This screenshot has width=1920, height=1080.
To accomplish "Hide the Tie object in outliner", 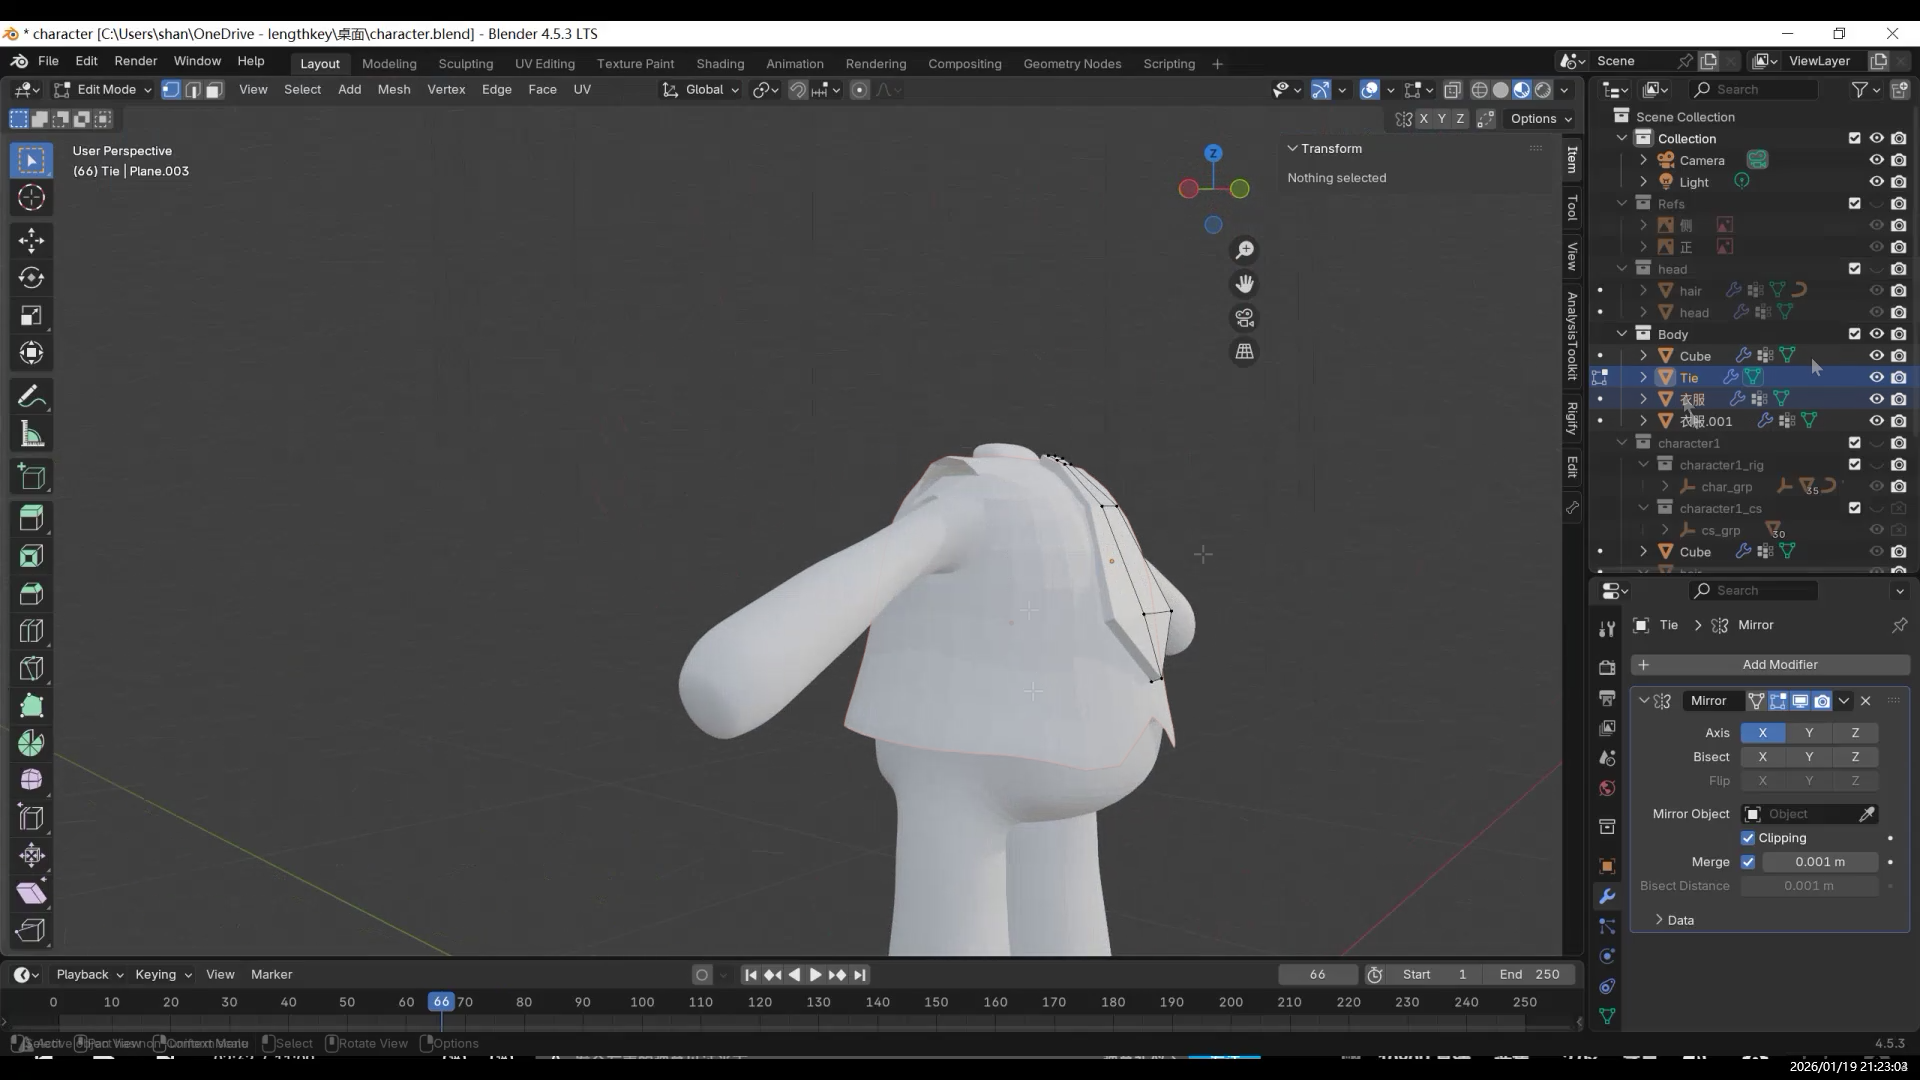I will (1876, 377).
